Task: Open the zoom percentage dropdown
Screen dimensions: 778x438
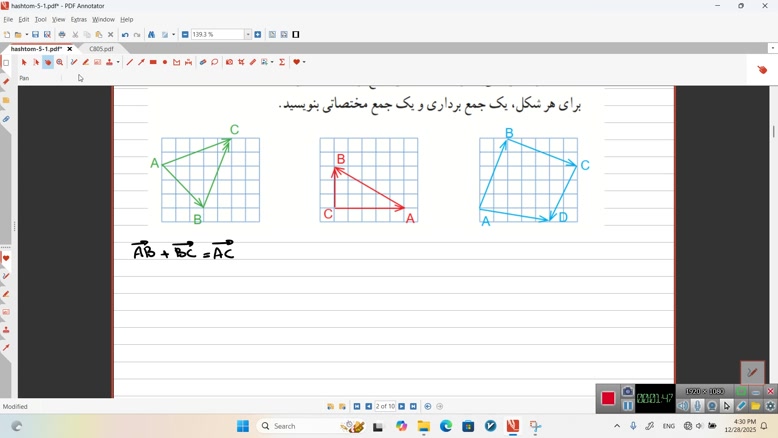Action: point(248,35)
